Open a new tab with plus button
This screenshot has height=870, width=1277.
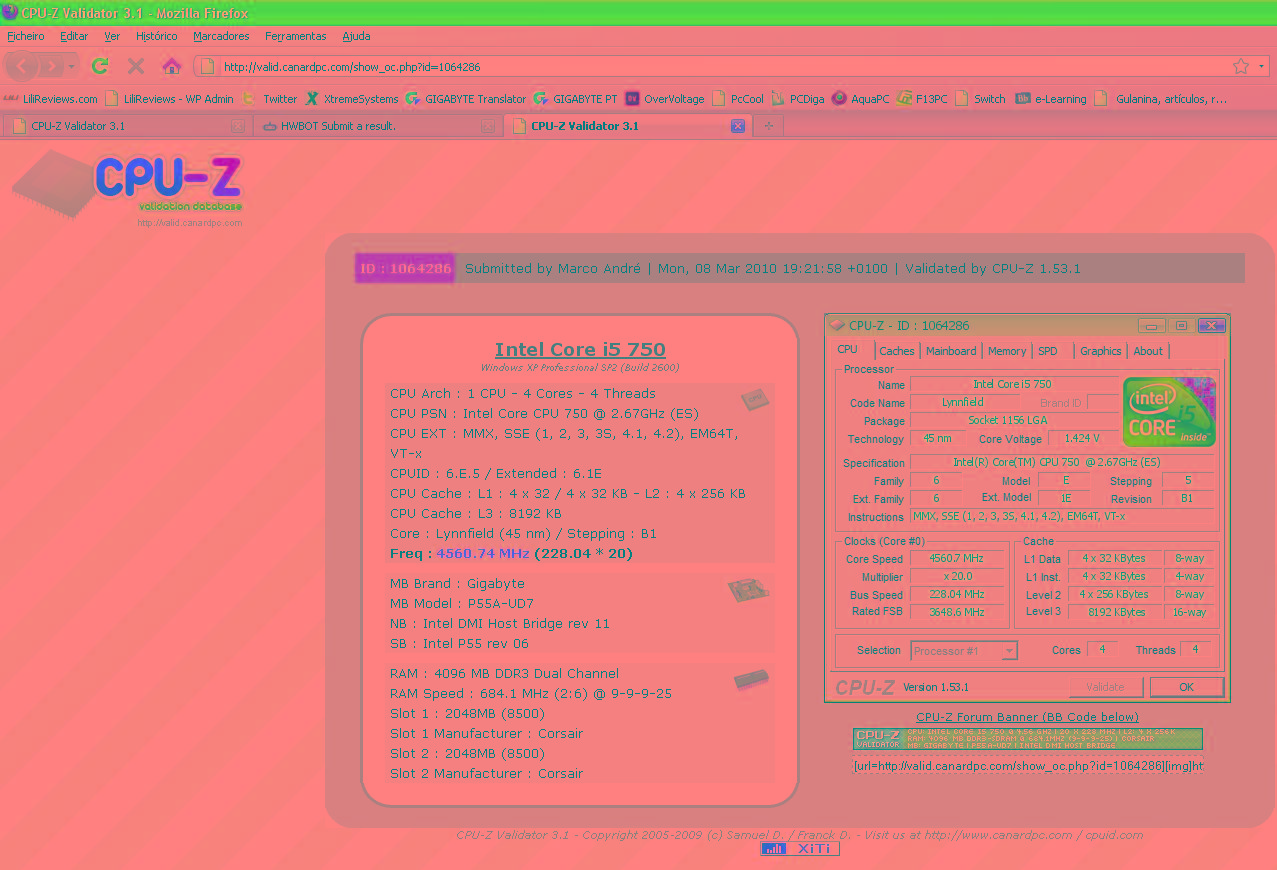768,126
